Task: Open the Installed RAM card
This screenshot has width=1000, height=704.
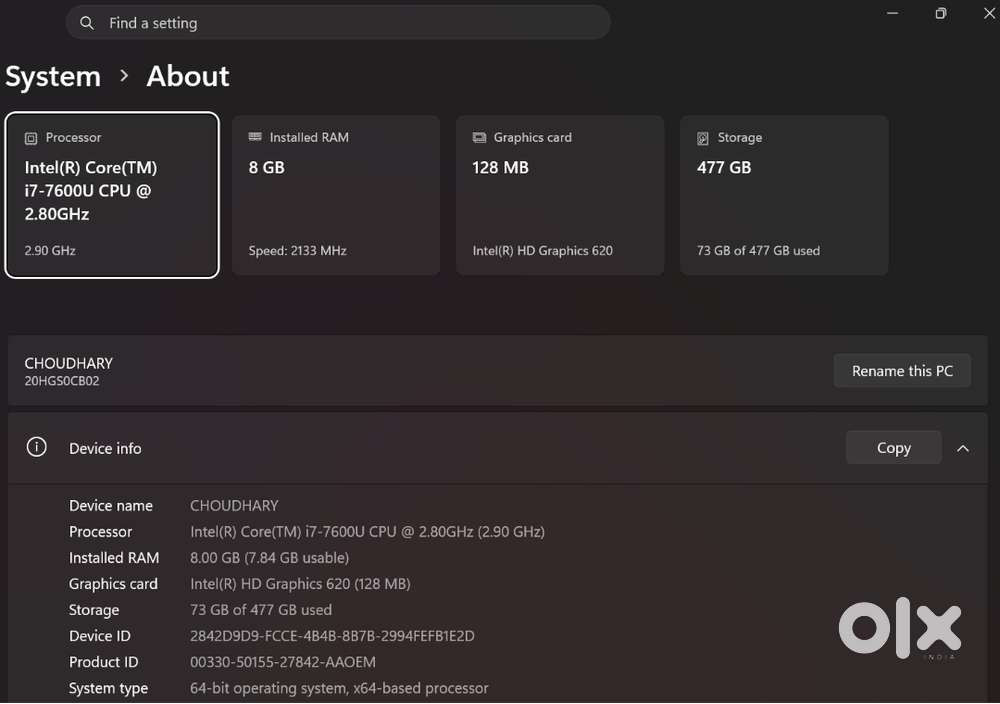Action: 336,195
